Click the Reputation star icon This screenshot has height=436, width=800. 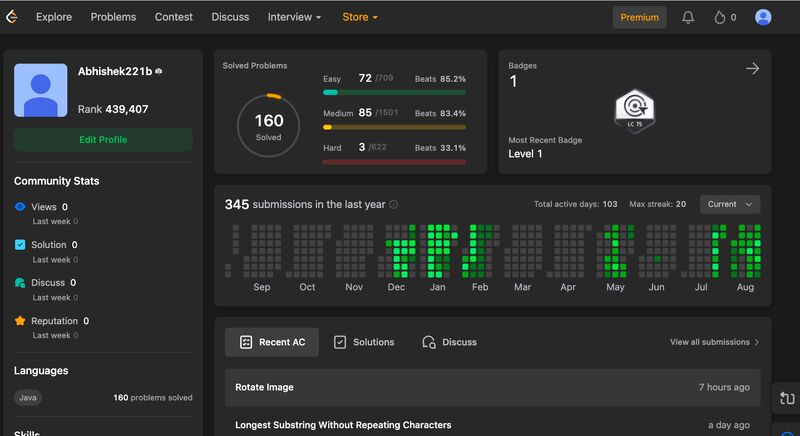click(x=20, y=321)
